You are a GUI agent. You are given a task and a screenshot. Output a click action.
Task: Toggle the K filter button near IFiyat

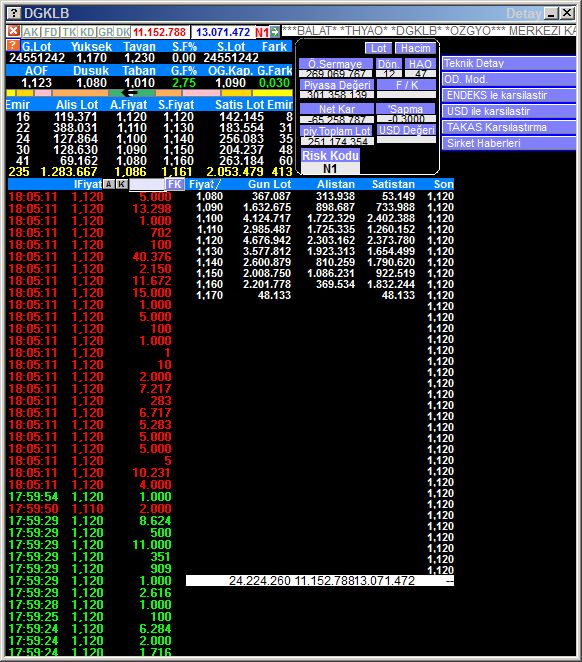coord(122,184)
